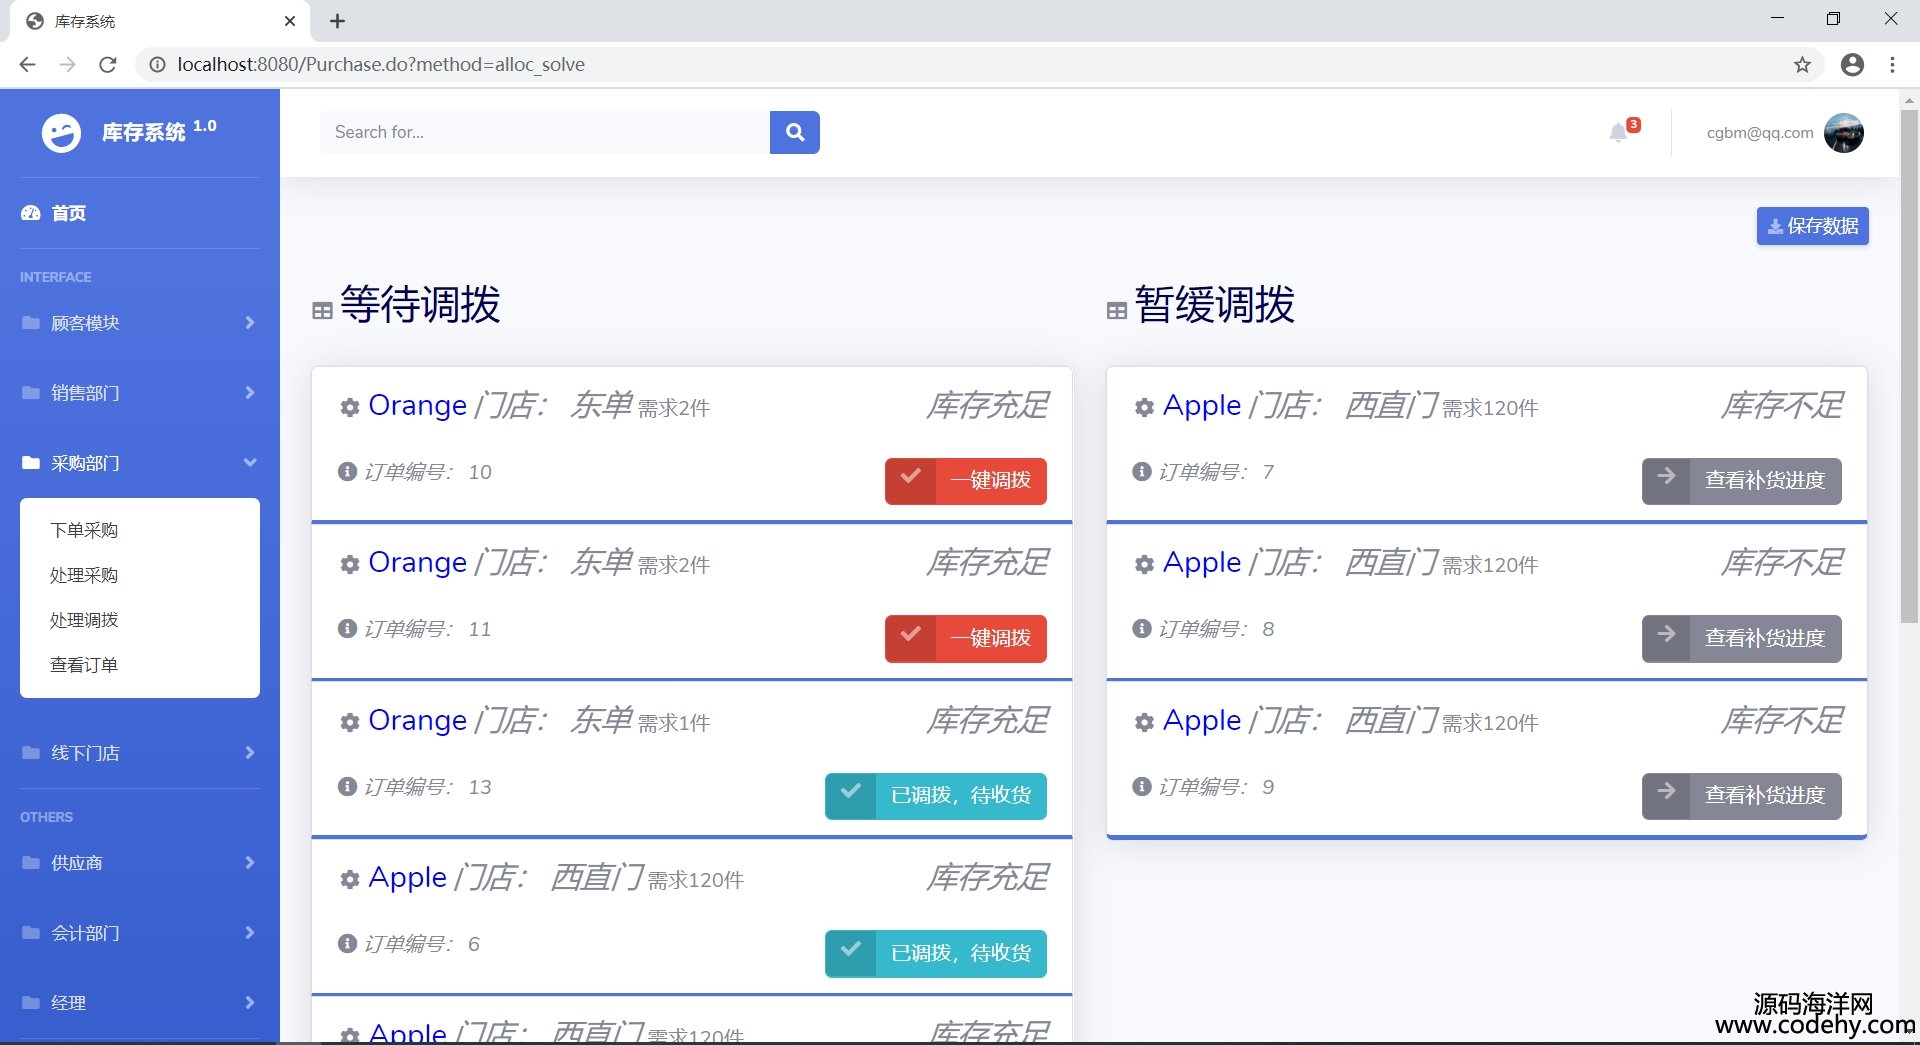Open a new browser tab with plus

pyautogui.click(x=338, y=21)
